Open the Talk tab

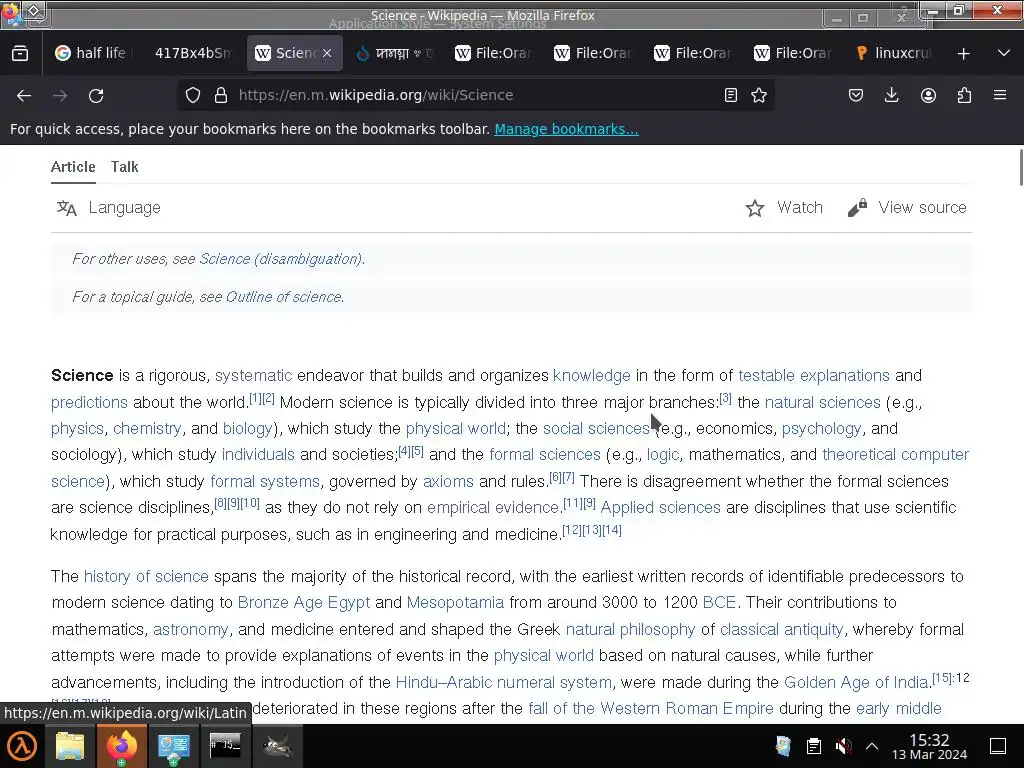[x=125, y=167]
